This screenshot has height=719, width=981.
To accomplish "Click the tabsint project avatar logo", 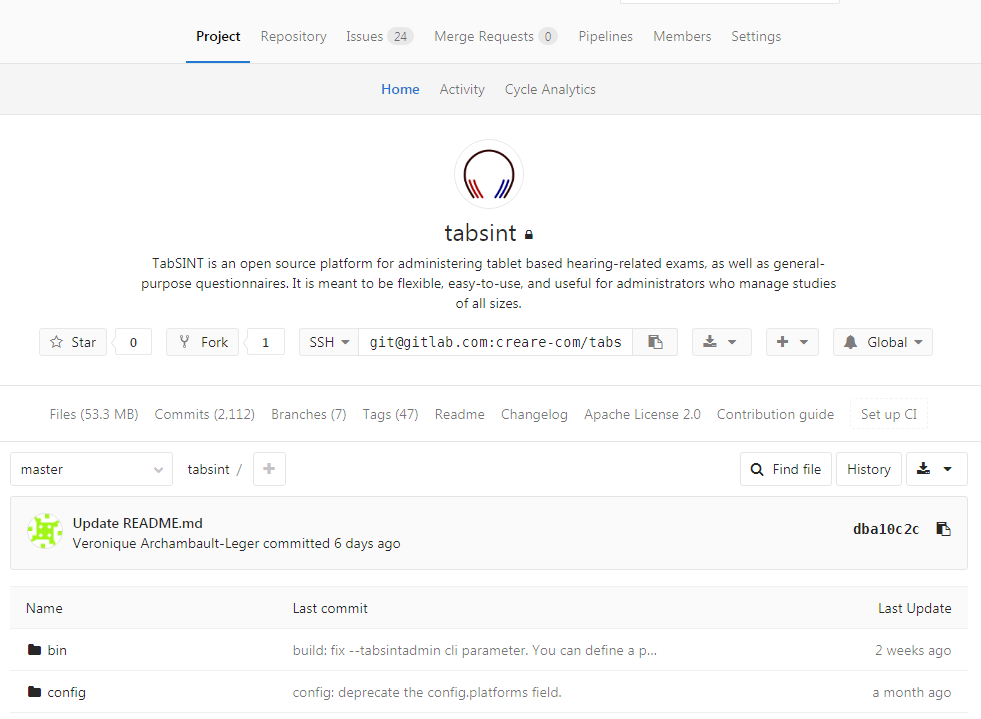I will [489, 174].
